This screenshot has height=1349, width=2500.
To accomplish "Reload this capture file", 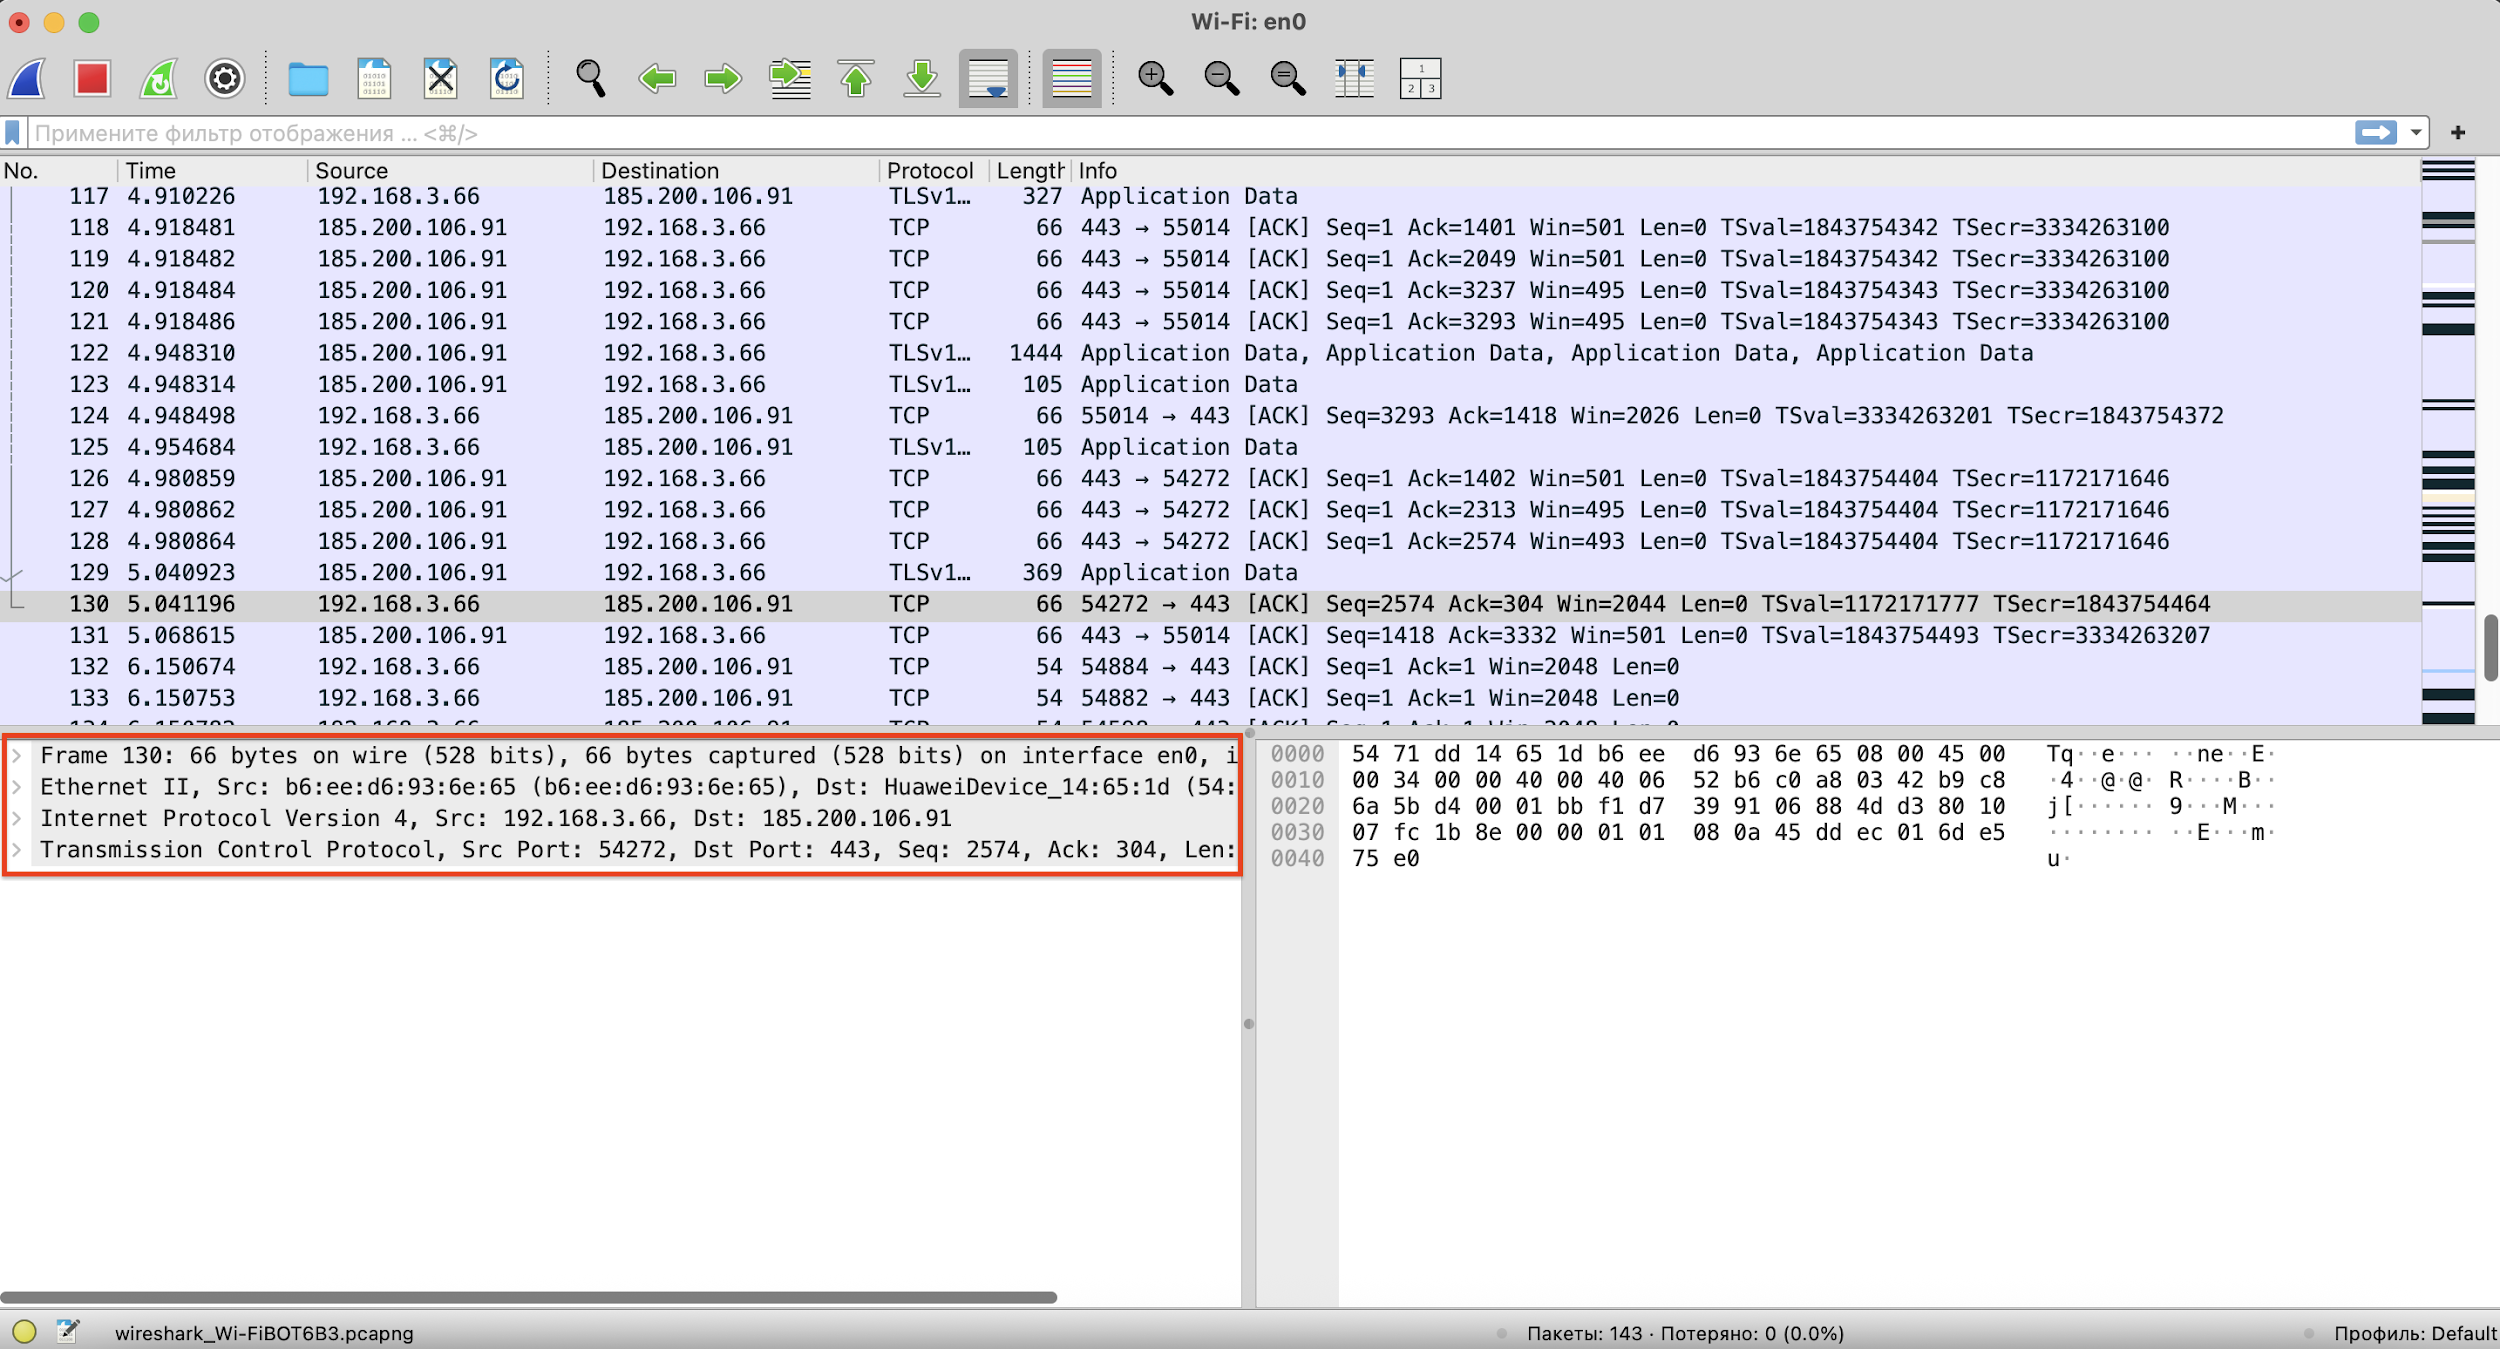I will (508, 78).
